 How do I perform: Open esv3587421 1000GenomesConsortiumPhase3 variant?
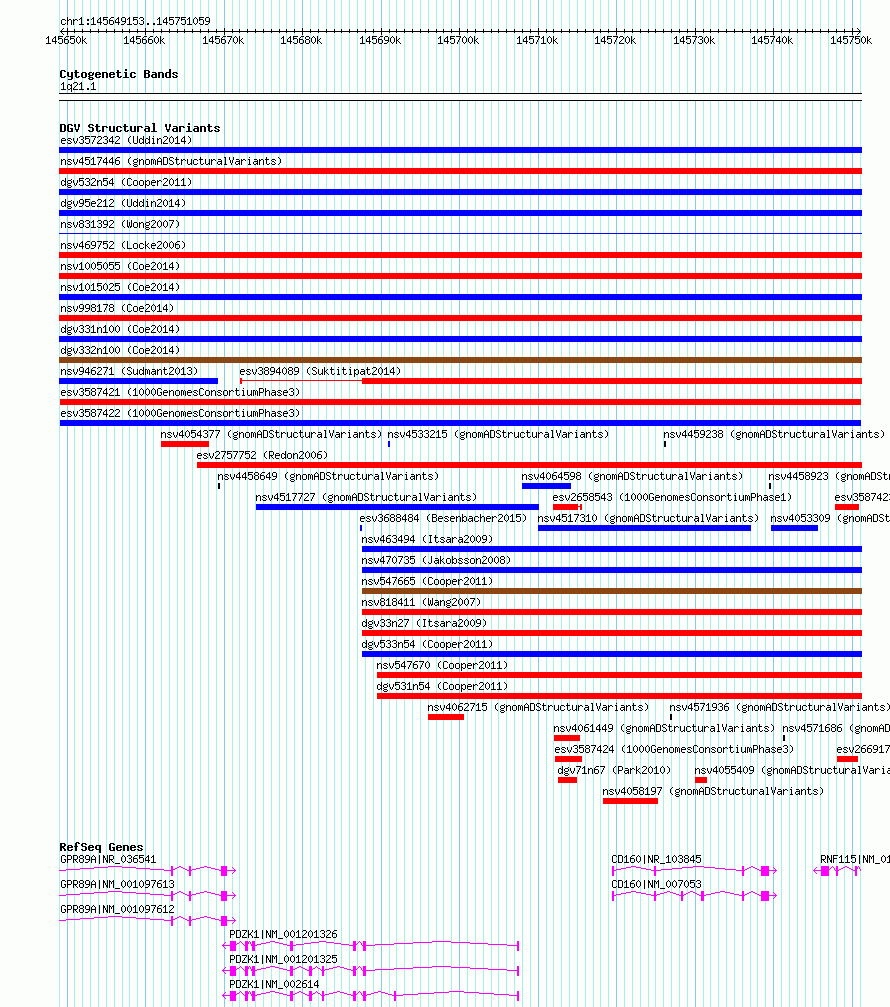click(x=180, y=392)
